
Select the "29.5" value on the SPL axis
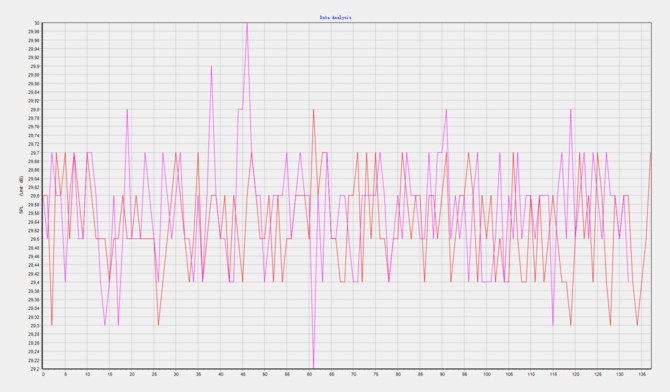click(x=35, y=239)
